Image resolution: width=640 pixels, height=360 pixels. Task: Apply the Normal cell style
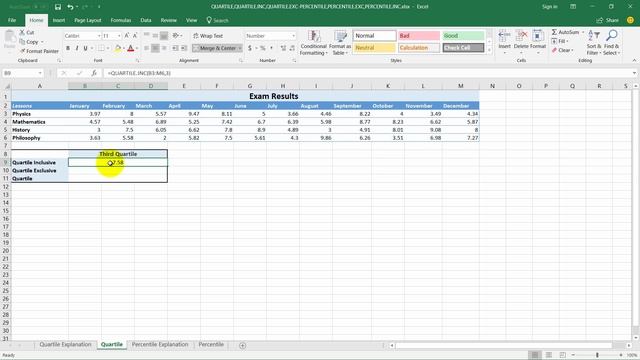click(x=374, y=36)
